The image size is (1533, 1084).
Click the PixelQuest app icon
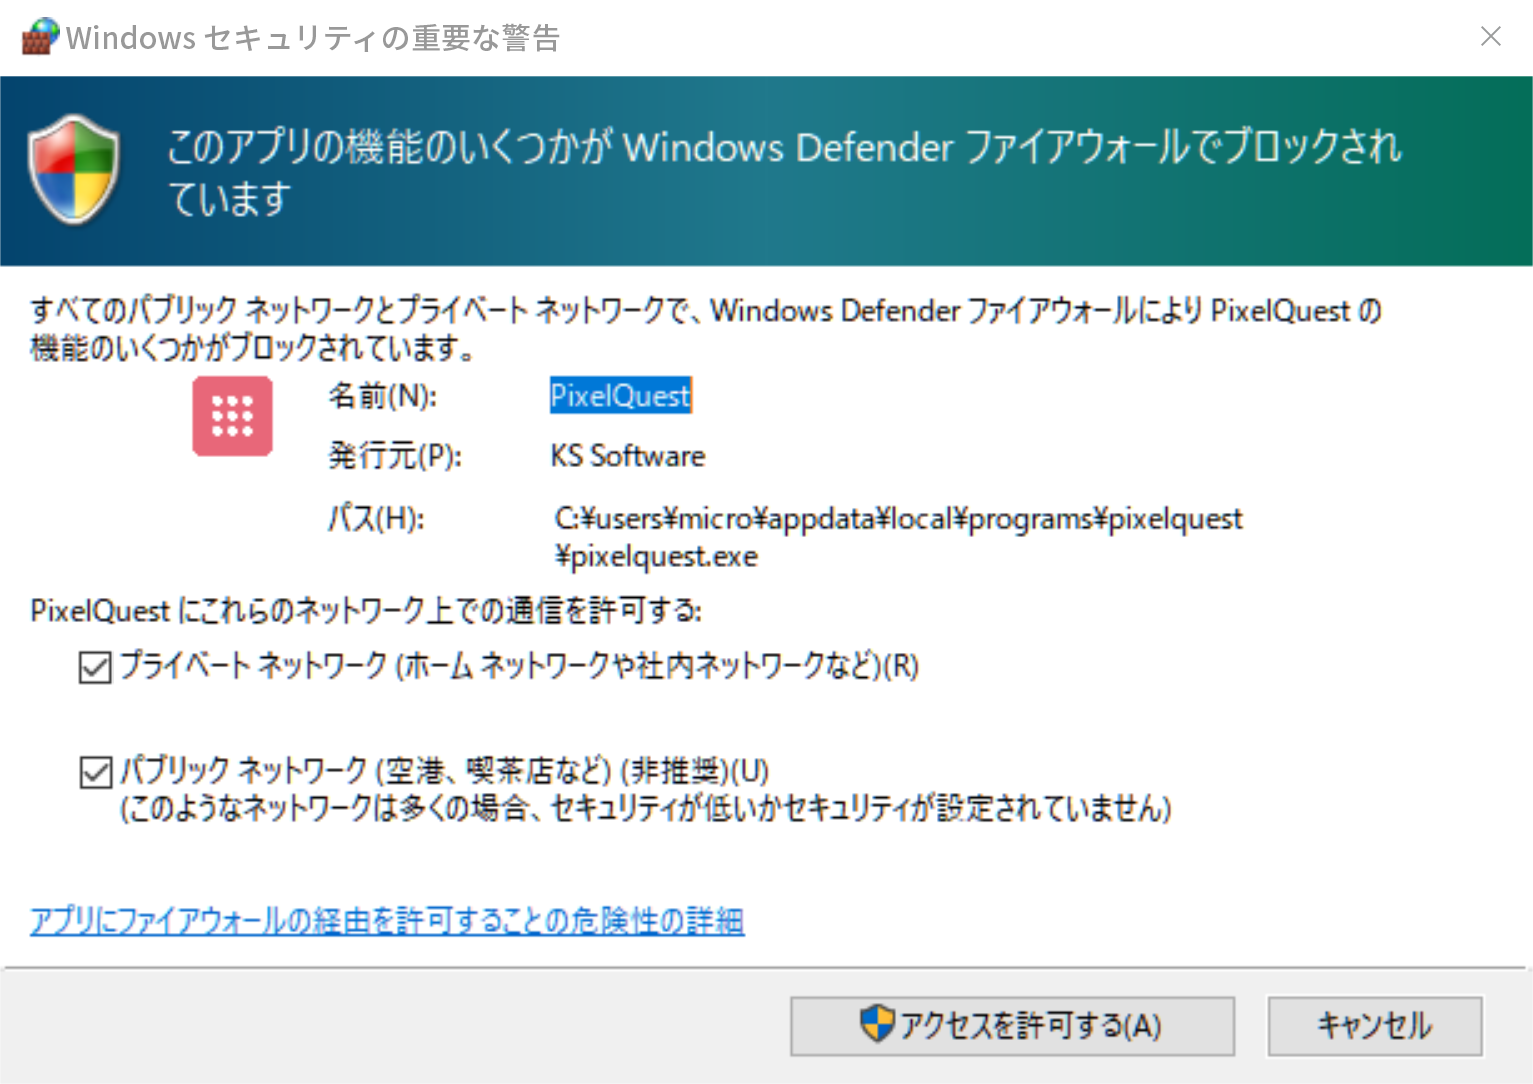click(x=232, y=416)
